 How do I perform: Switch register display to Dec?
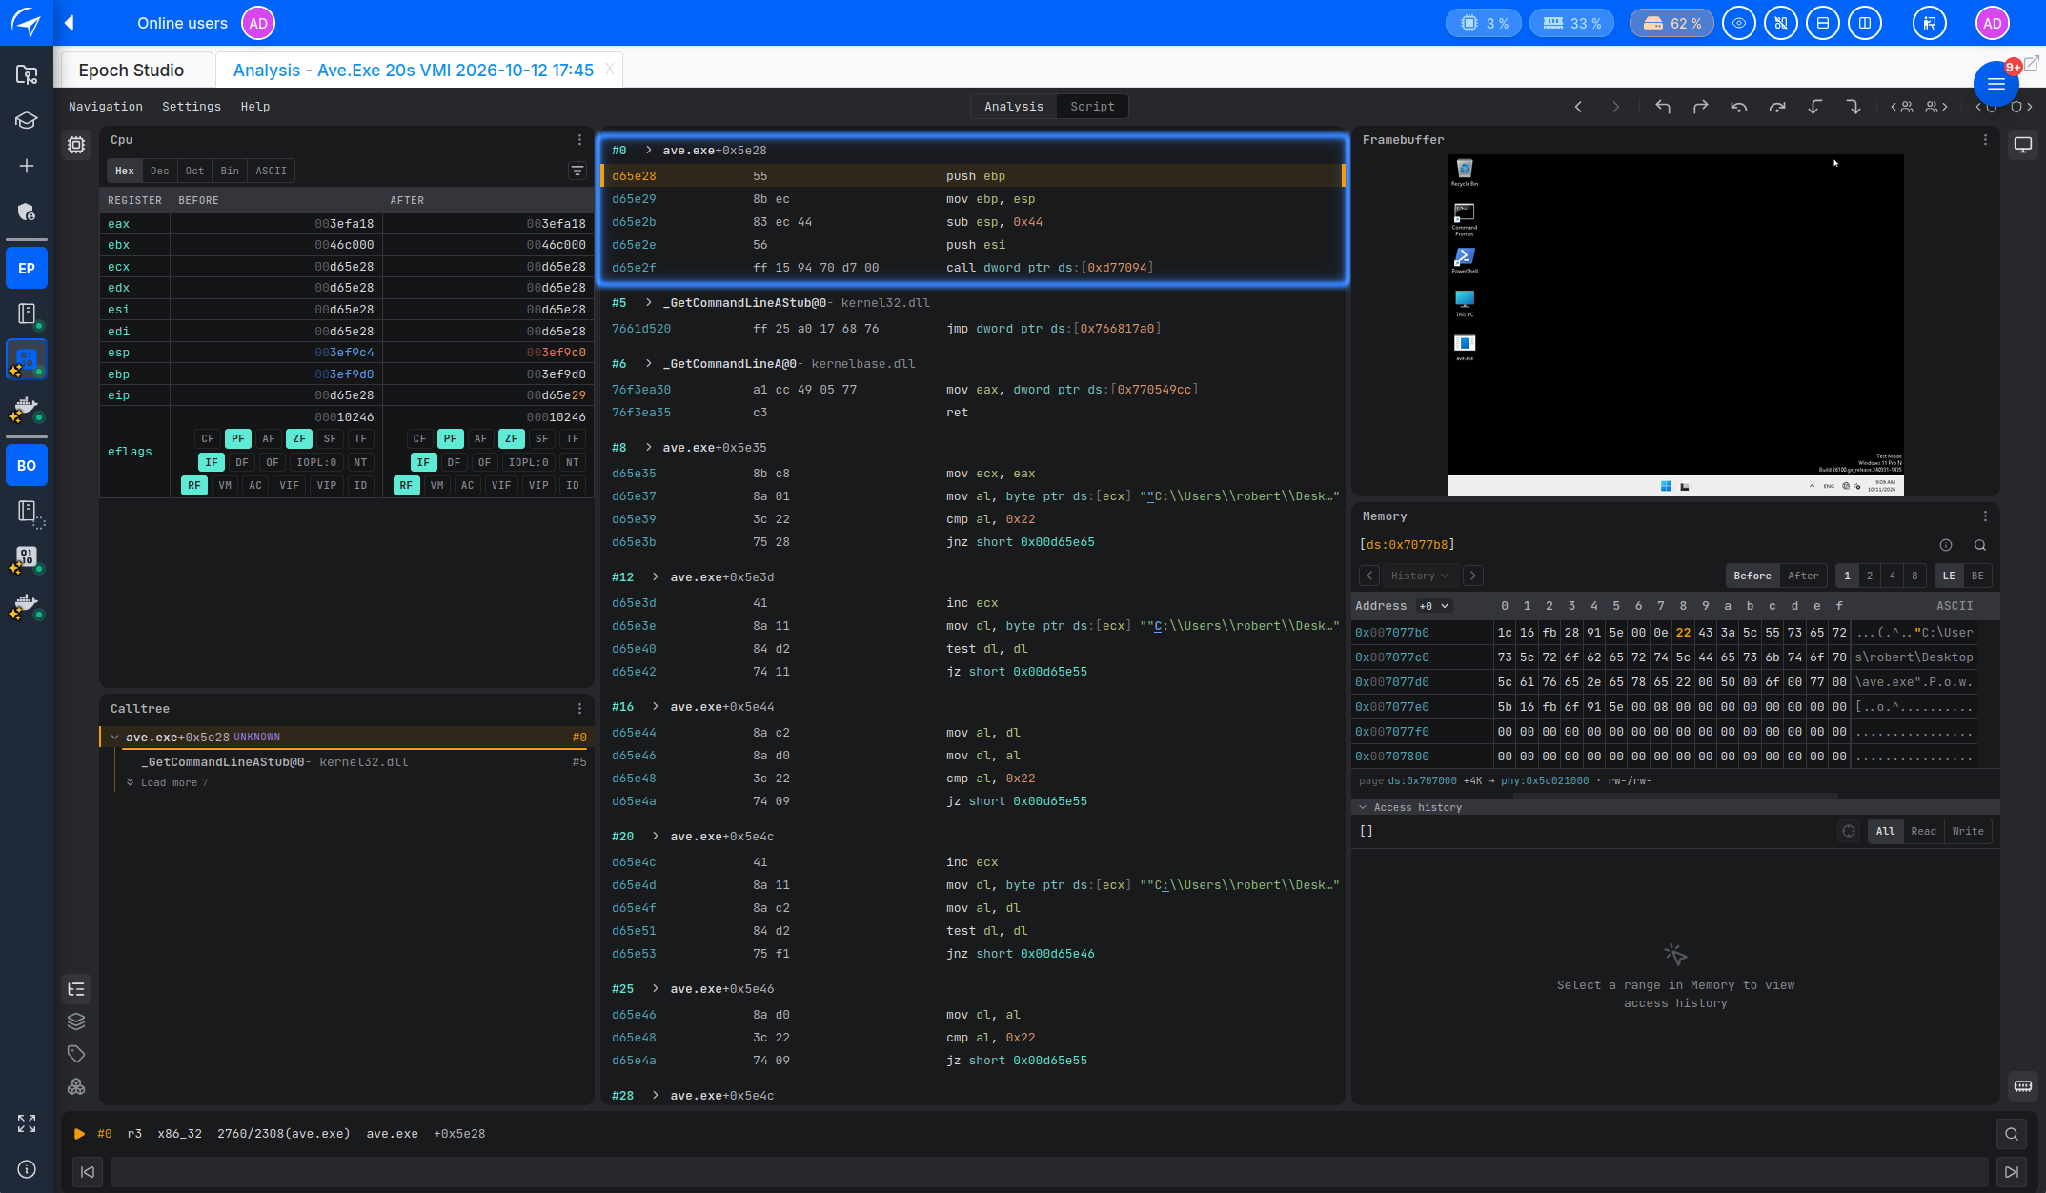pos(160,171)
